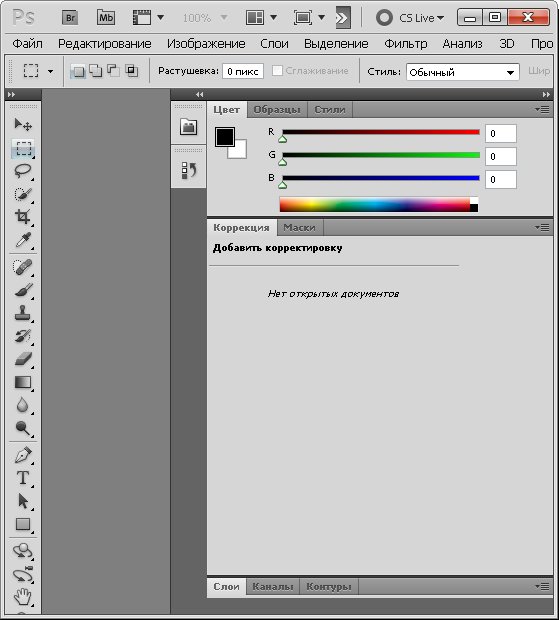This screenshot has height=620, width=559.
Task: Launch Adobe Bridge with Br button
Action: click(70, 18)
